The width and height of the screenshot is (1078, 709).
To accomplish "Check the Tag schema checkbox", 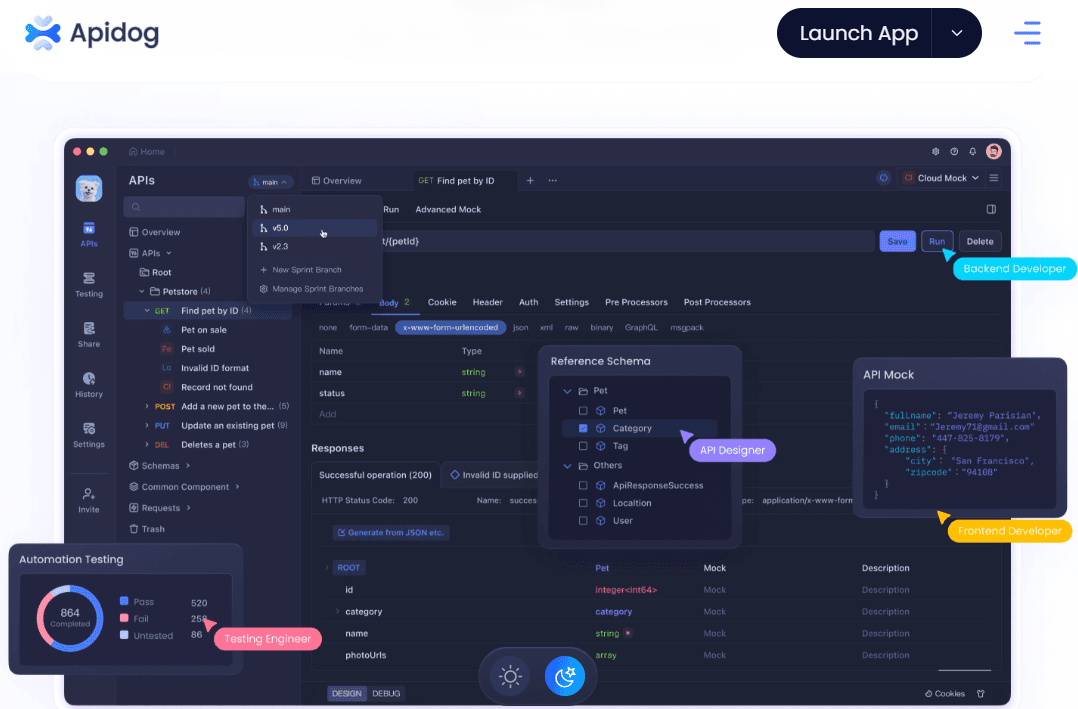I will click(x=583, y=446).
